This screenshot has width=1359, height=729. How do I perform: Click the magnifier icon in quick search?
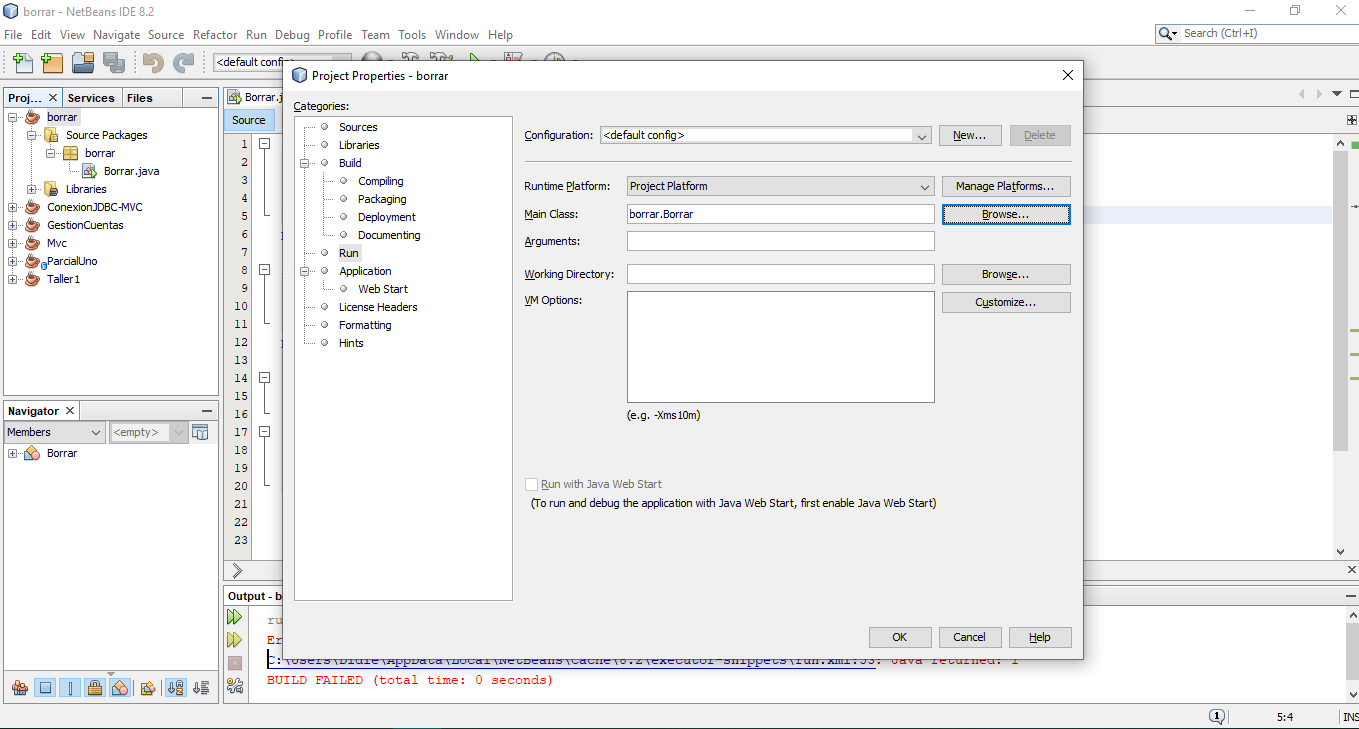[x=1168, y=34]
